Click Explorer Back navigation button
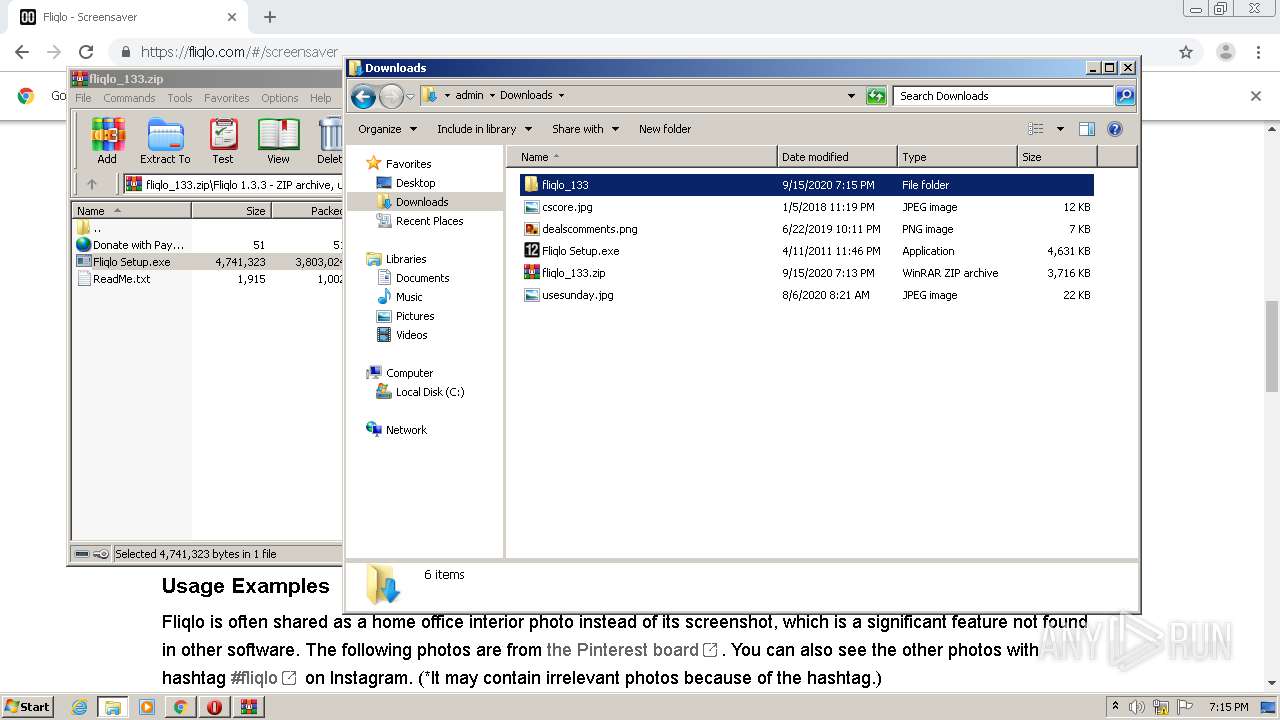This screenshot has width=1280, height=720. pyautogui.click(x=363, y=96)
